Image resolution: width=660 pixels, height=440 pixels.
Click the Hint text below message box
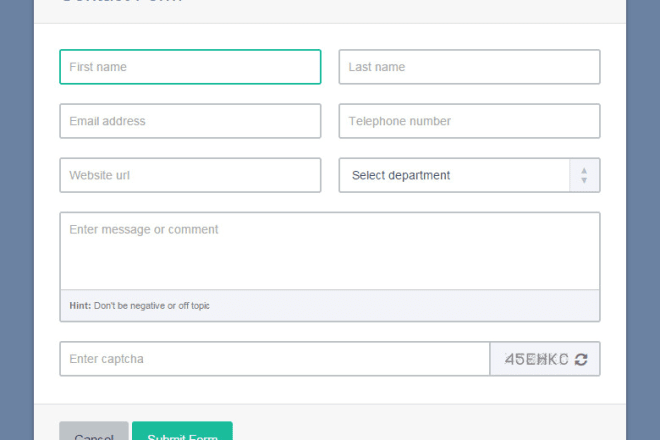click(139, 306)
